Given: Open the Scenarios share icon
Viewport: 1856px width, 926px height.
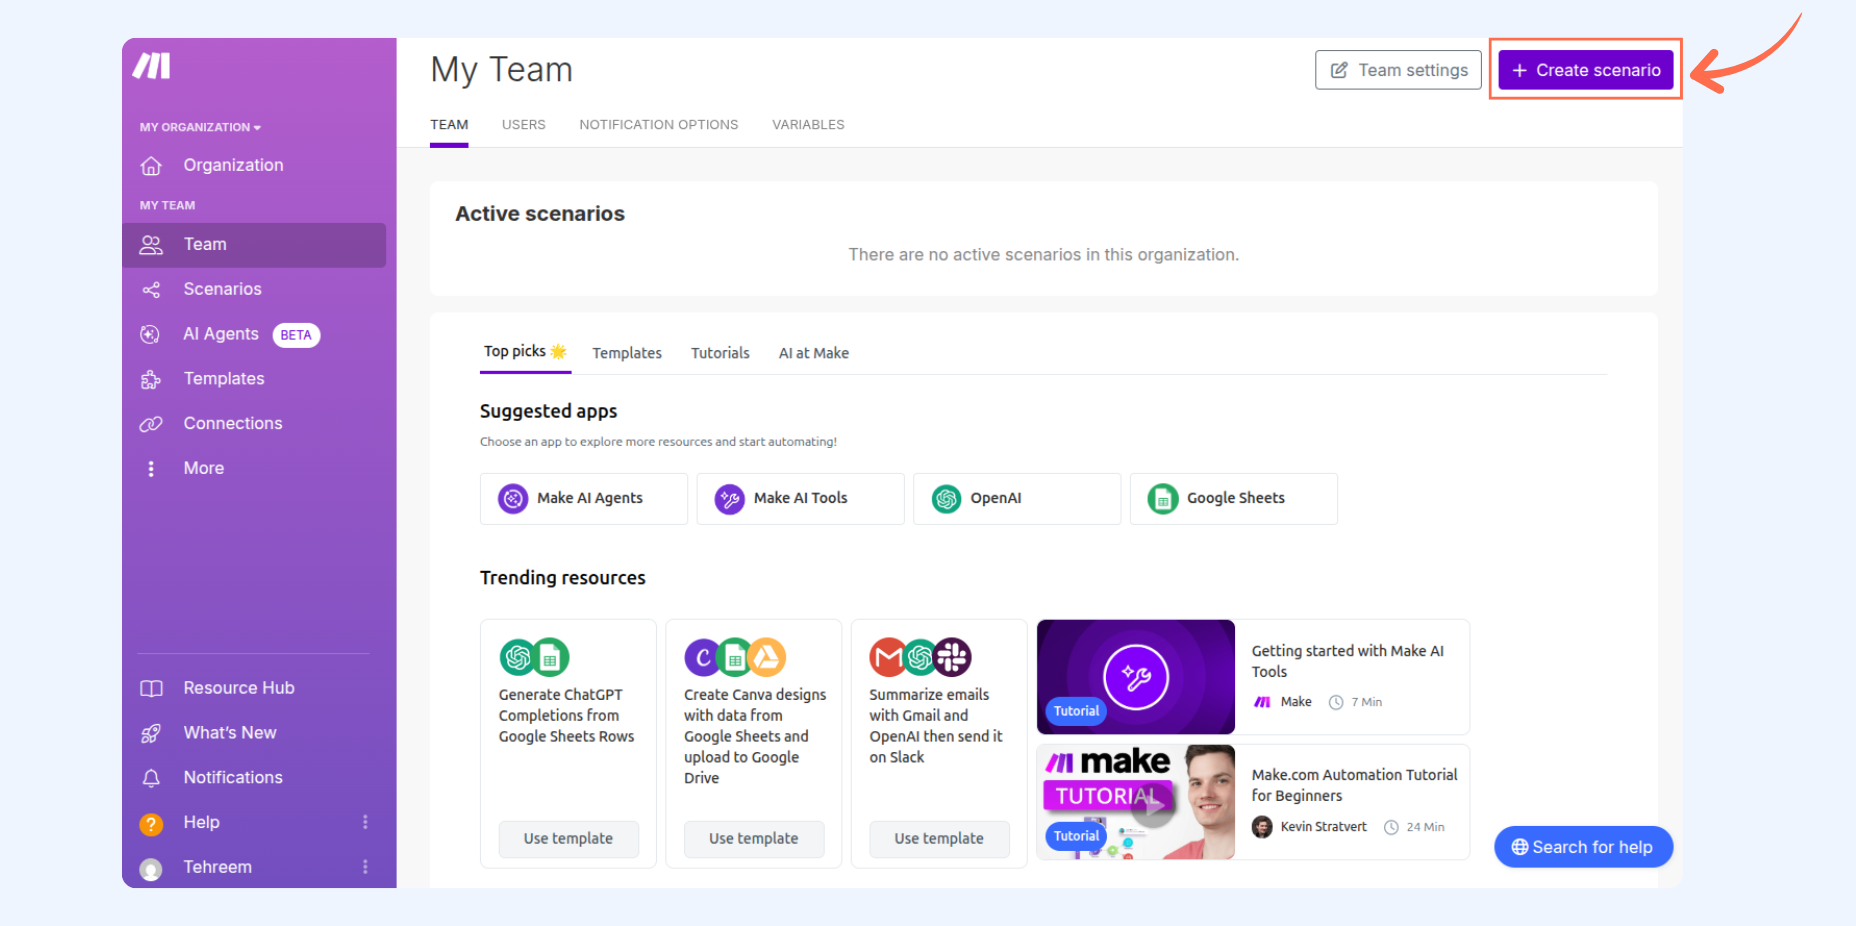Looking at the screenshot, I should pyautogui.click(x=151, y=290).
